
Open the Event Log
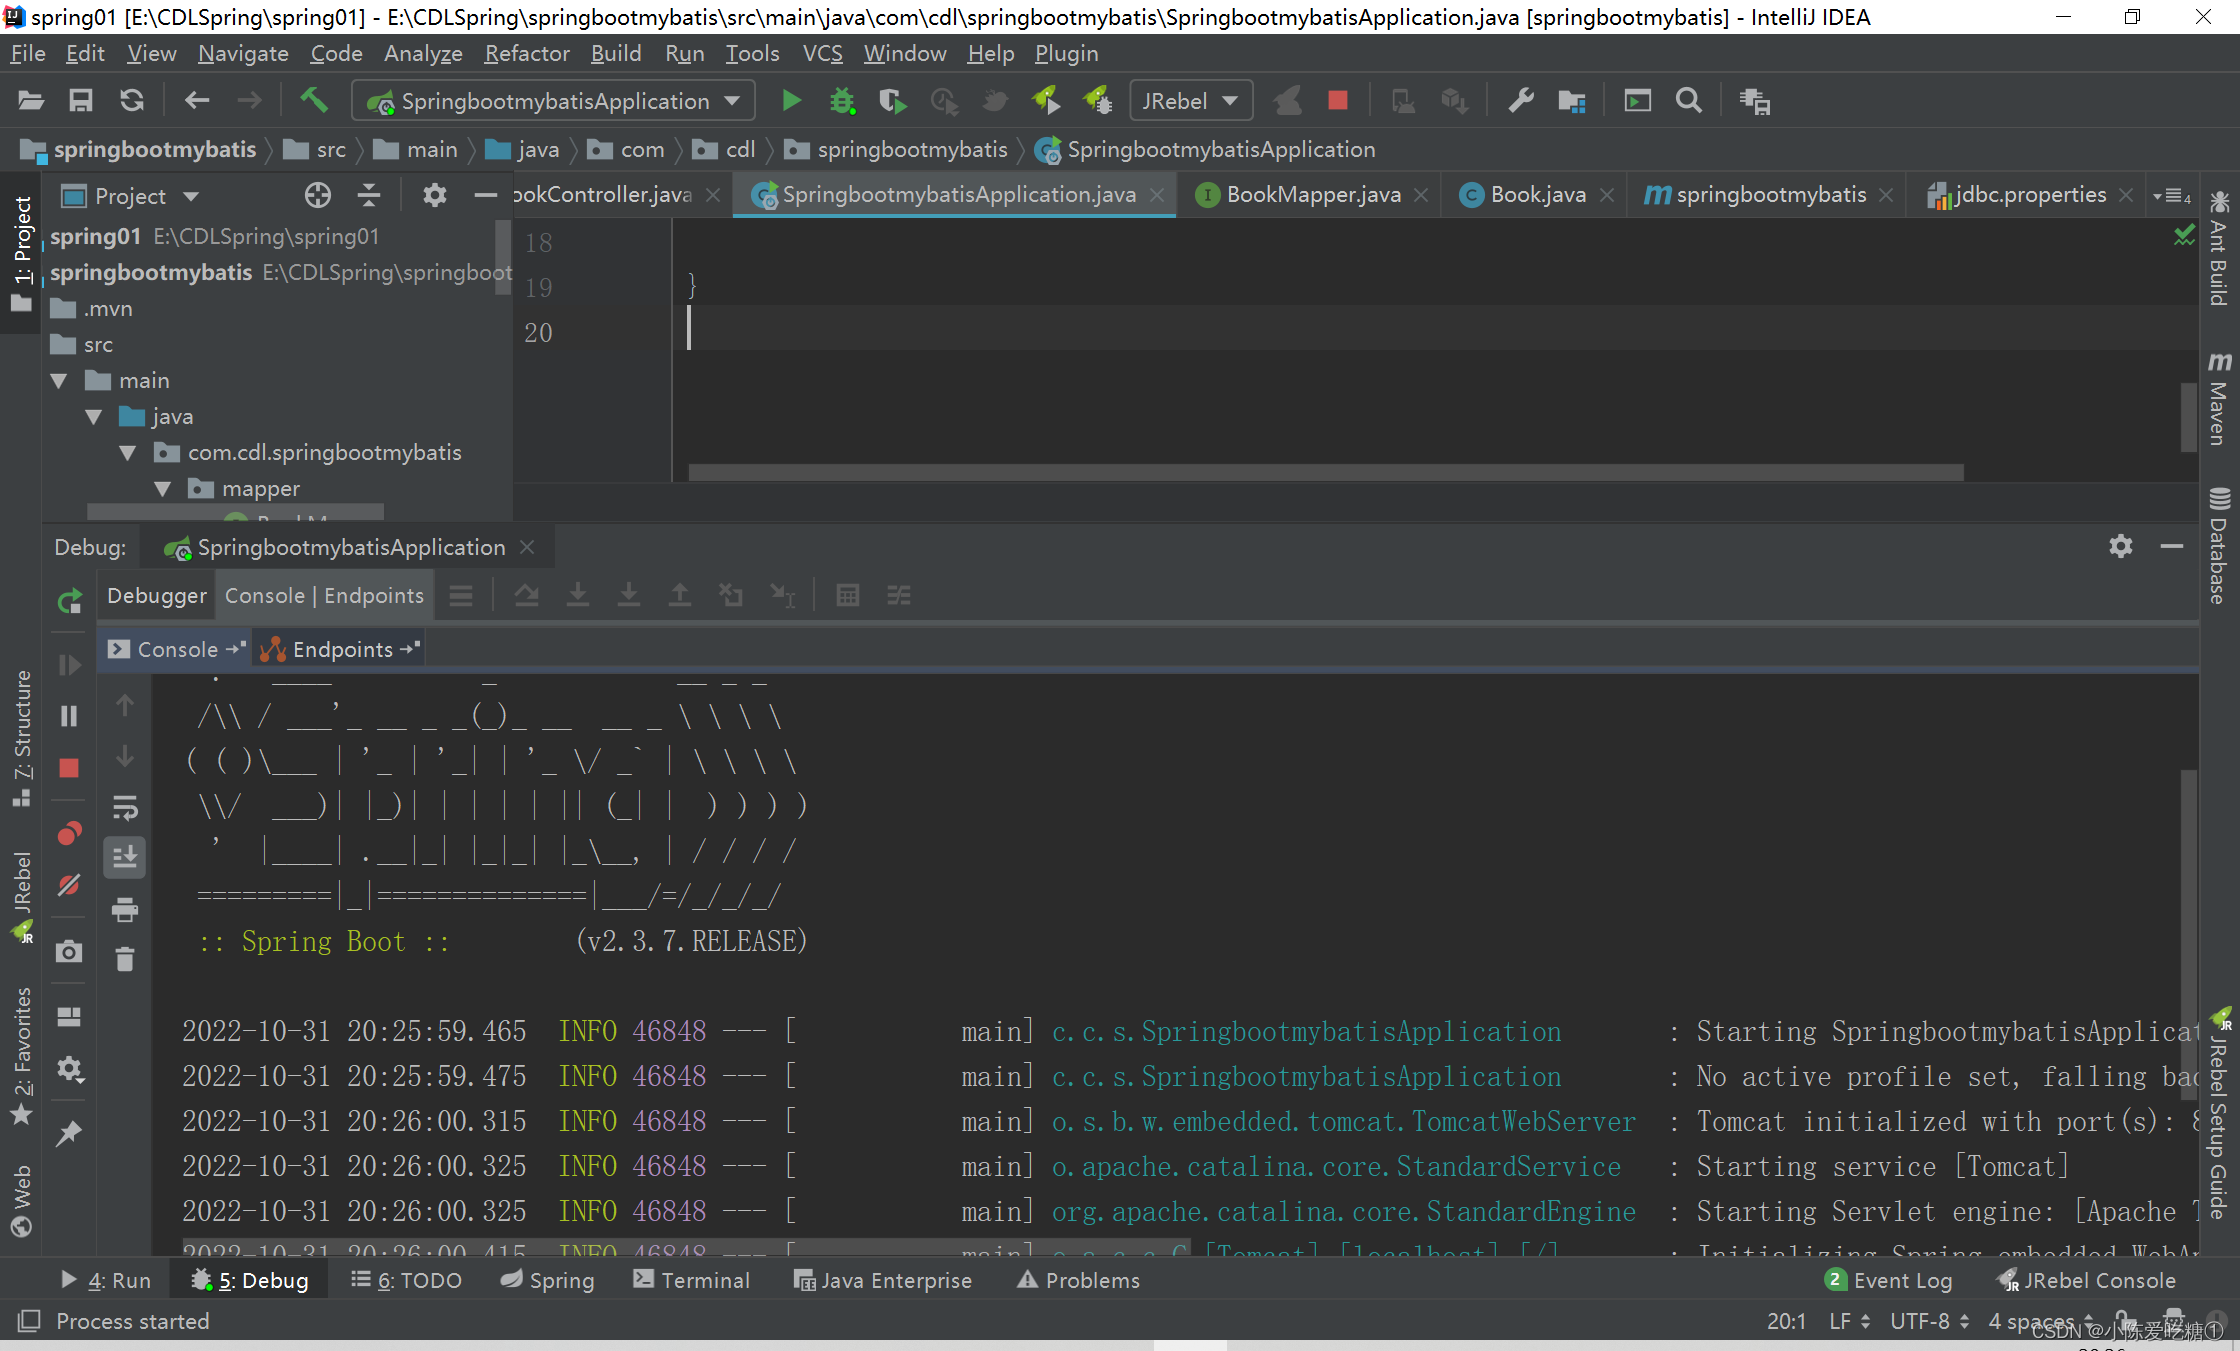pos(1889,1280)
